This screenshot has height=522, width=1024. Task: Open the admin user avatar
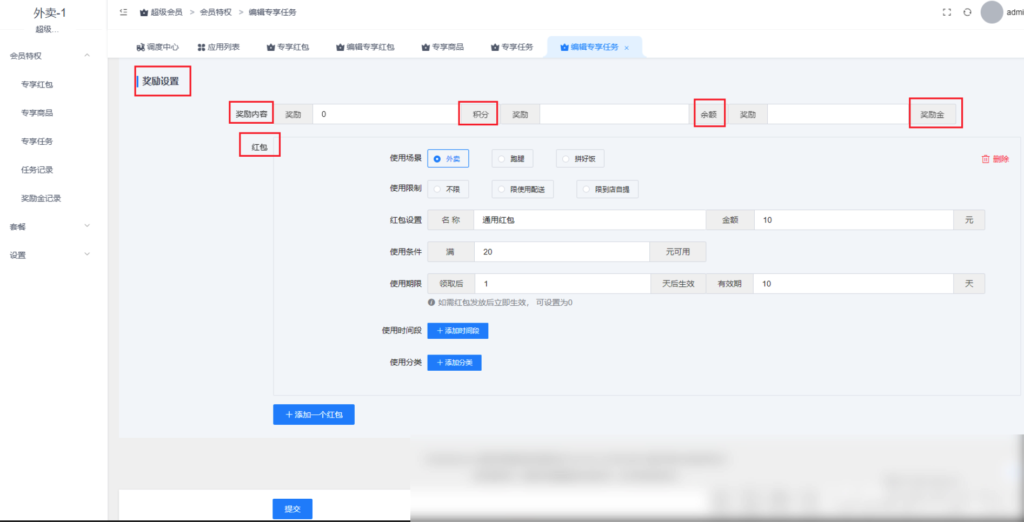[991, 12]
